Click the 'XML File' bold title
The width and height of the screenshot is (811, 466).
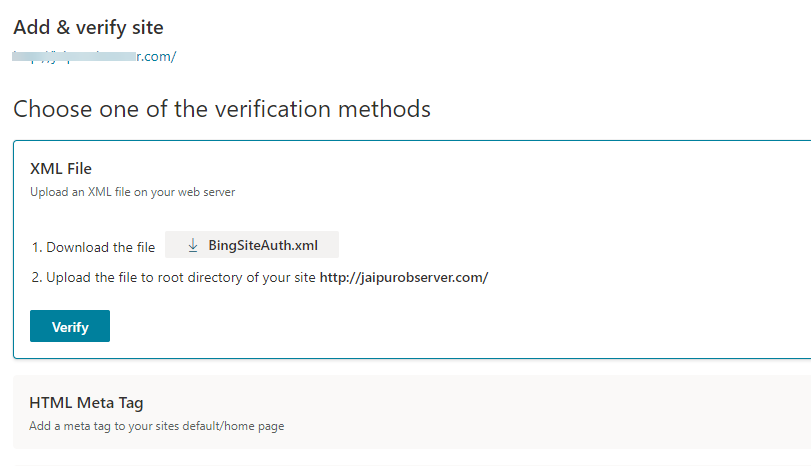point(61,169)
